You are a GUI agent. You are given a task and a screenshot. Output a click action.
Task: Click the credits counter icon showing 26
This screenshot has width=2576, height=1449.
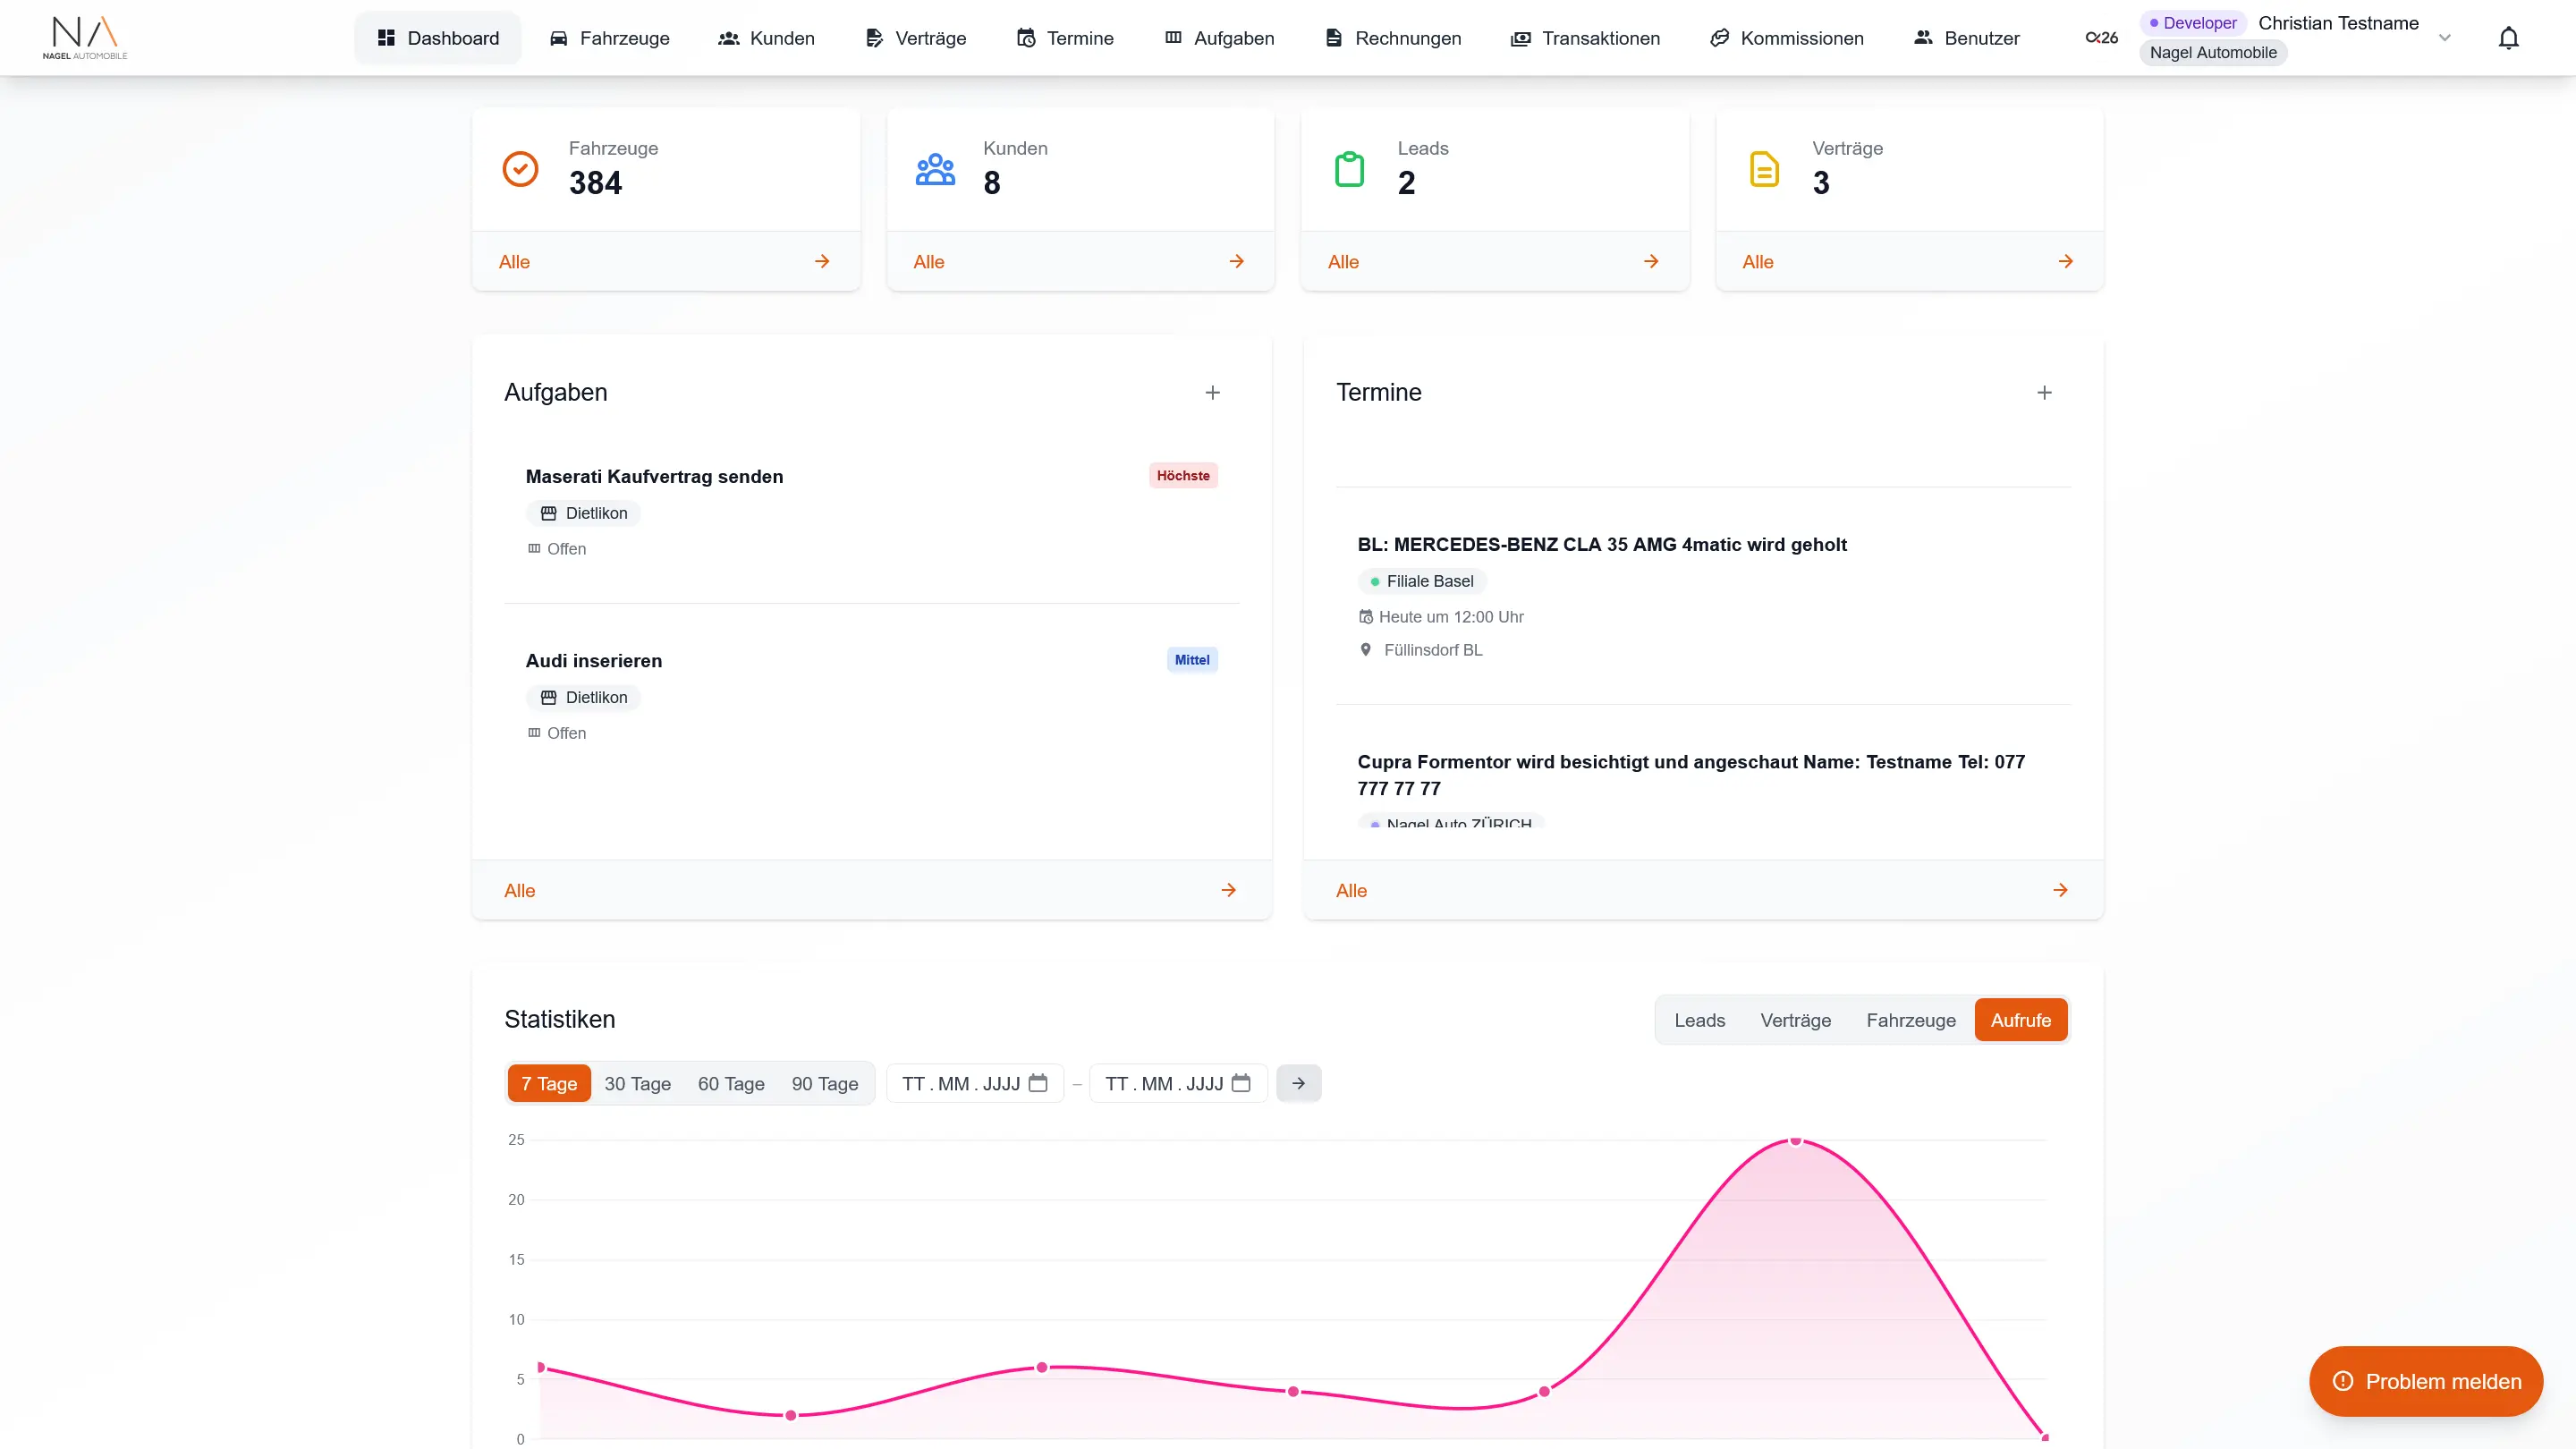[2101, 38]
